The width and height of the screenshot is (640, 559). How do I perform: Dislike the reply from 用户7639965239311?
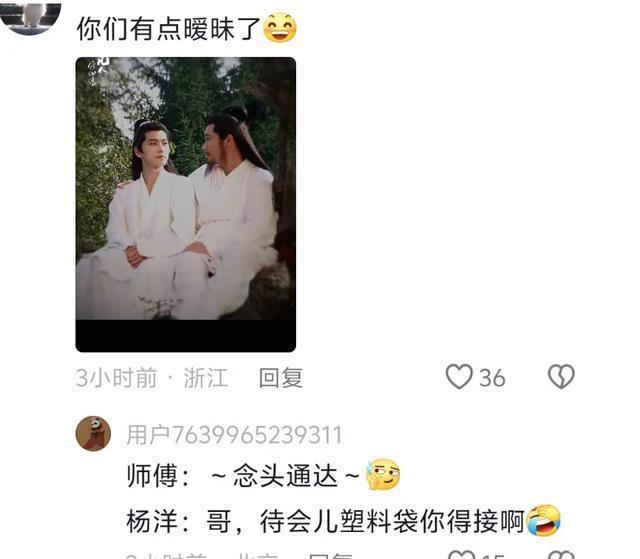click(562, 555)
